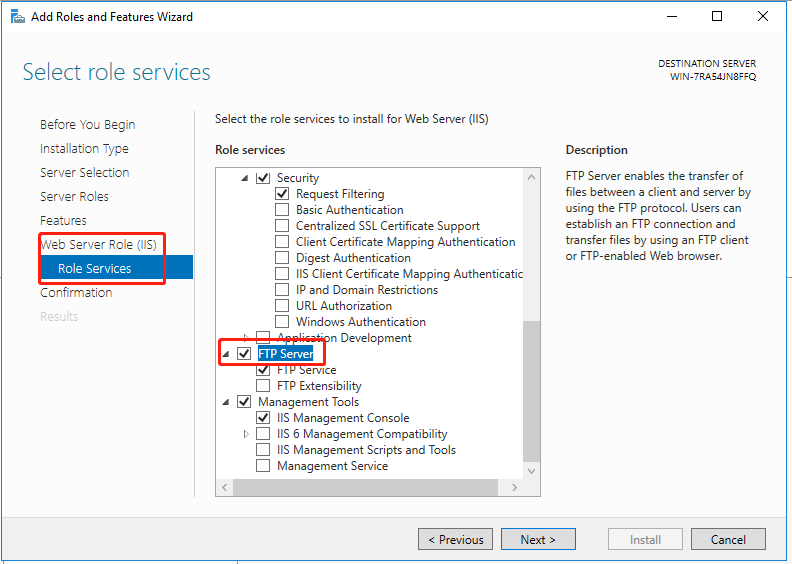Maximize the wizard window
792x564 pixels.
click(x=717, y=16)
